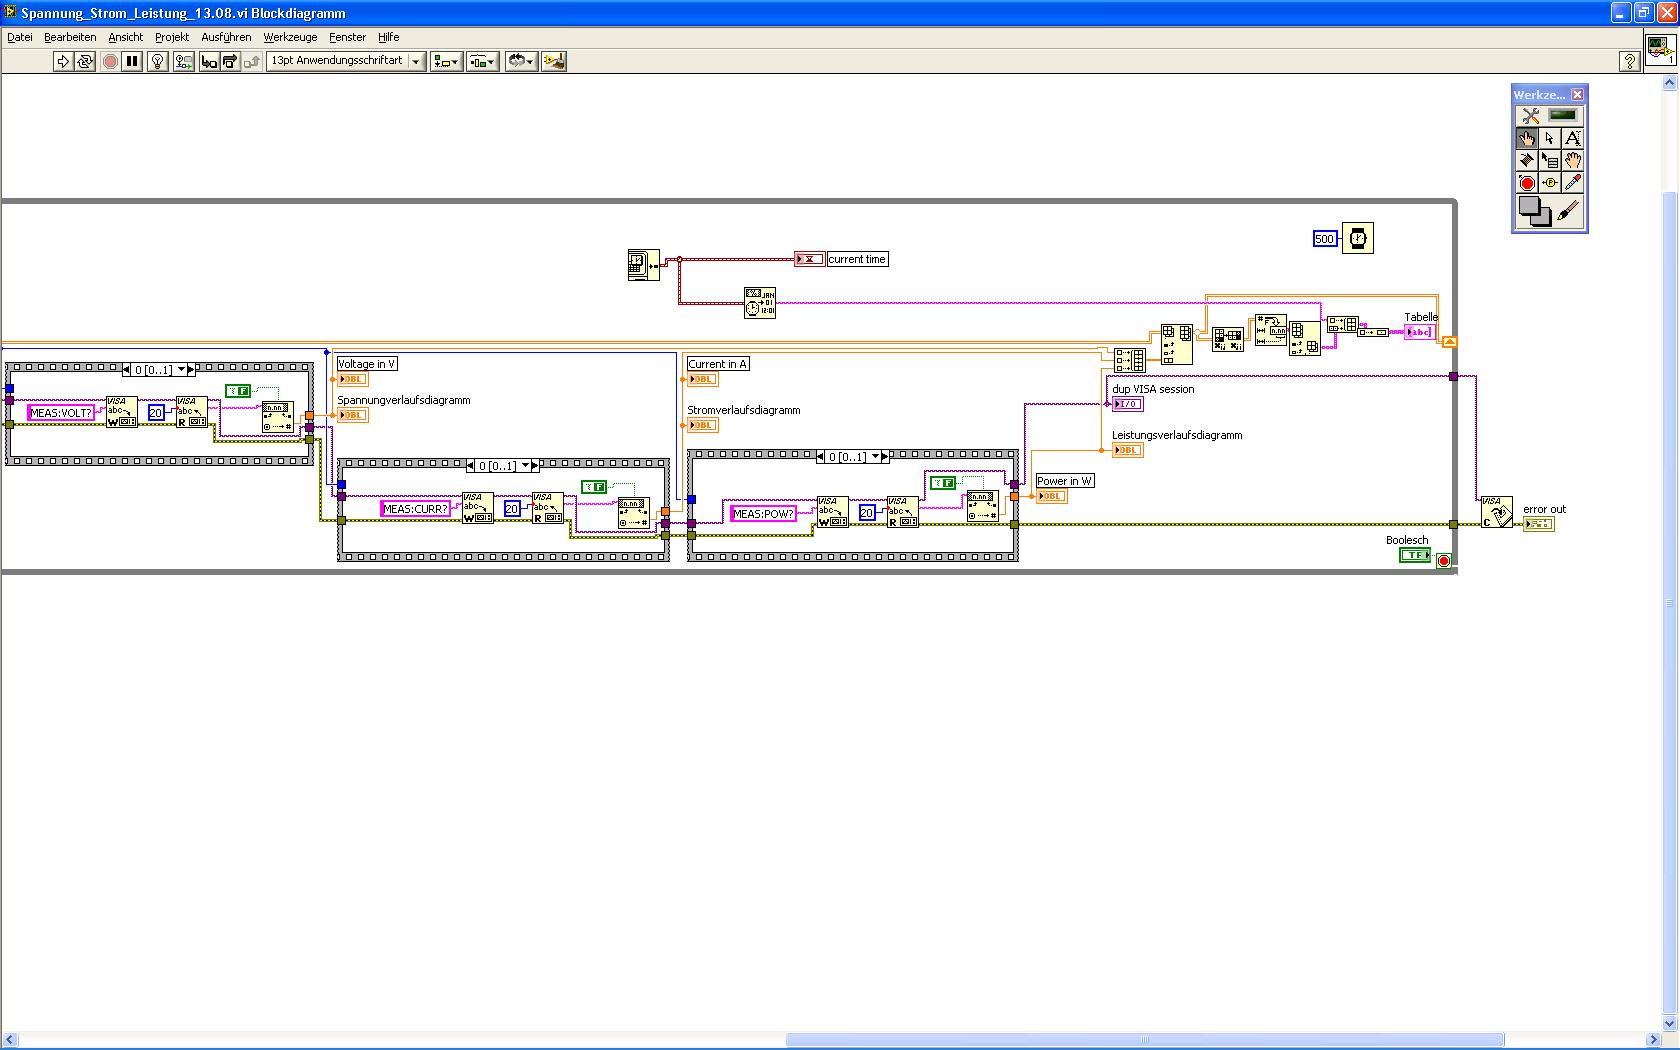This screenshot has height=1050, width=1680.
Task: Click the foreground/background color squares
Action: tap(1535, 211)
